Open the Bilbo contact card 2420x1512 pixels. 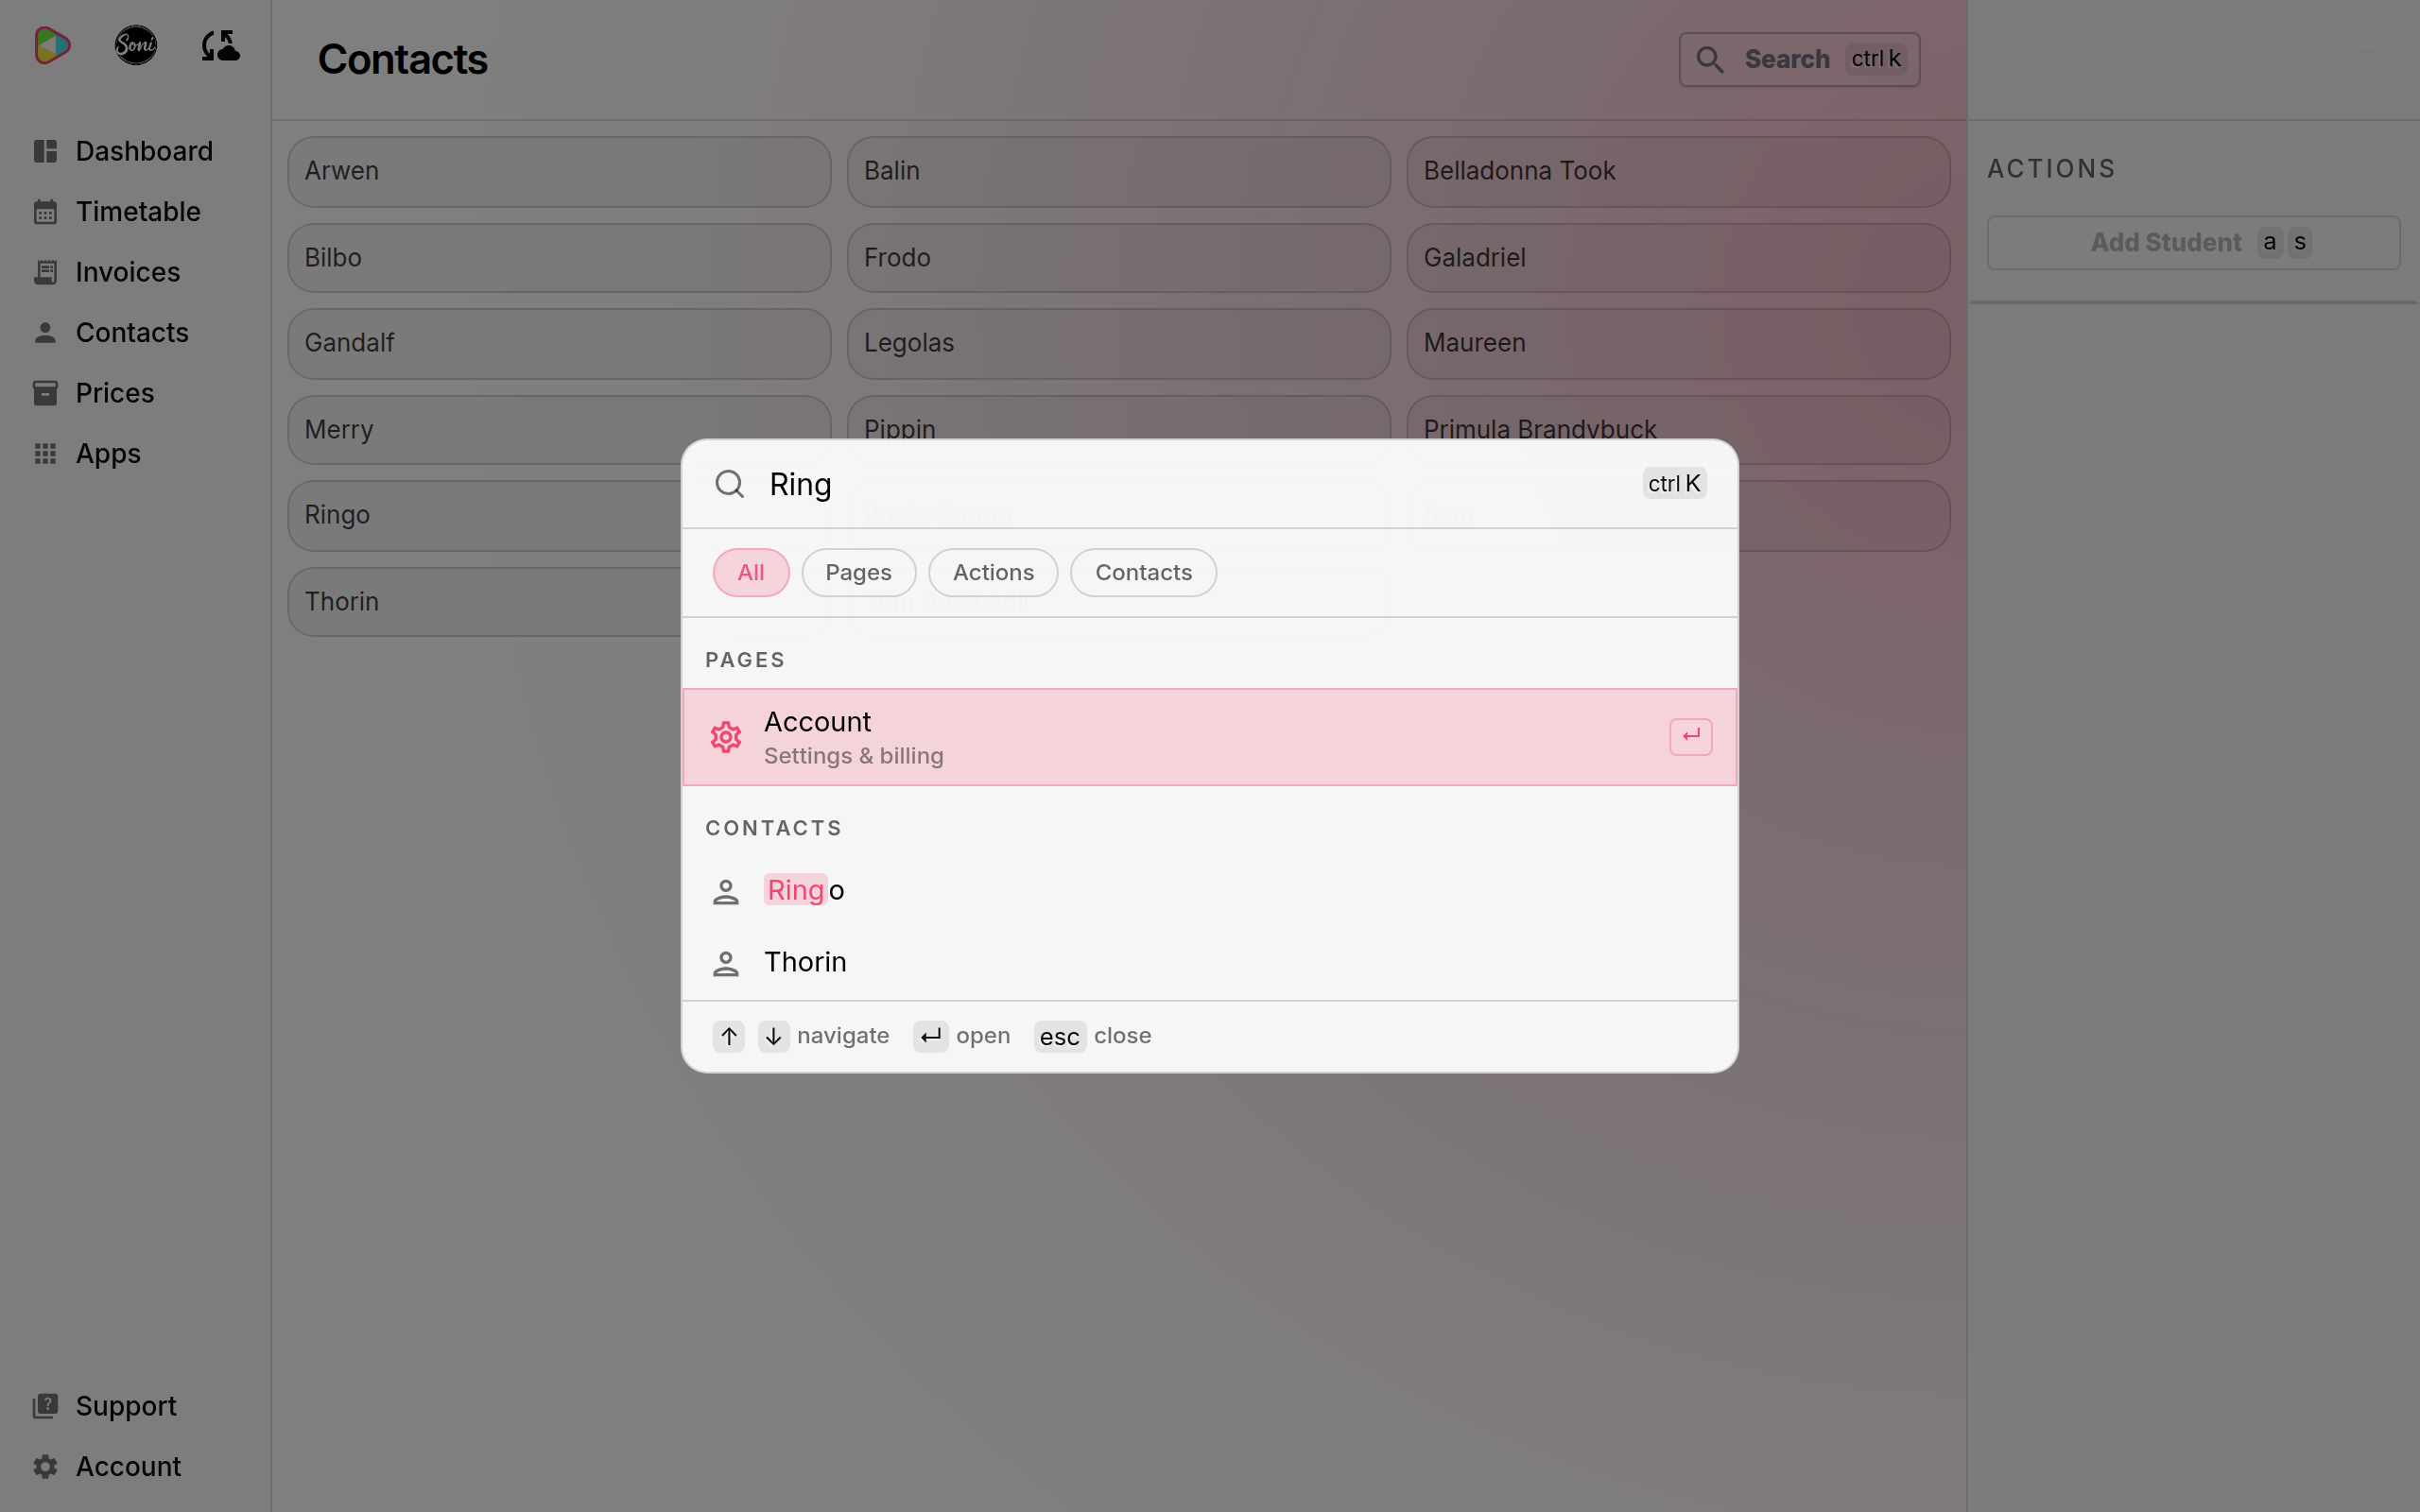tap(559, 258)
